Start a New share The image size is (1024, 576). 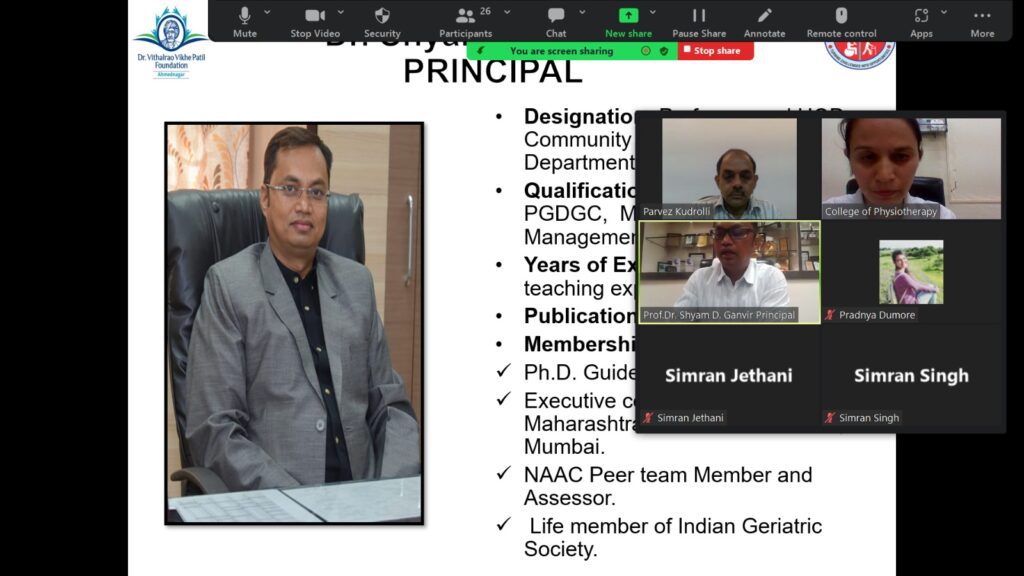pos(628,21)
